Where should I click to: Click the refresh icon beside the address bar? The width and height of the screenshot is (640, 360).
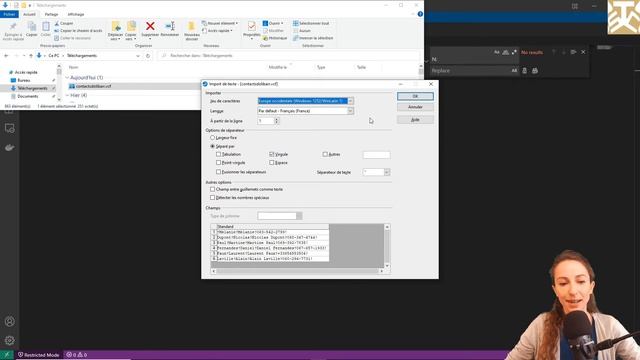click(x=148, y=56)
